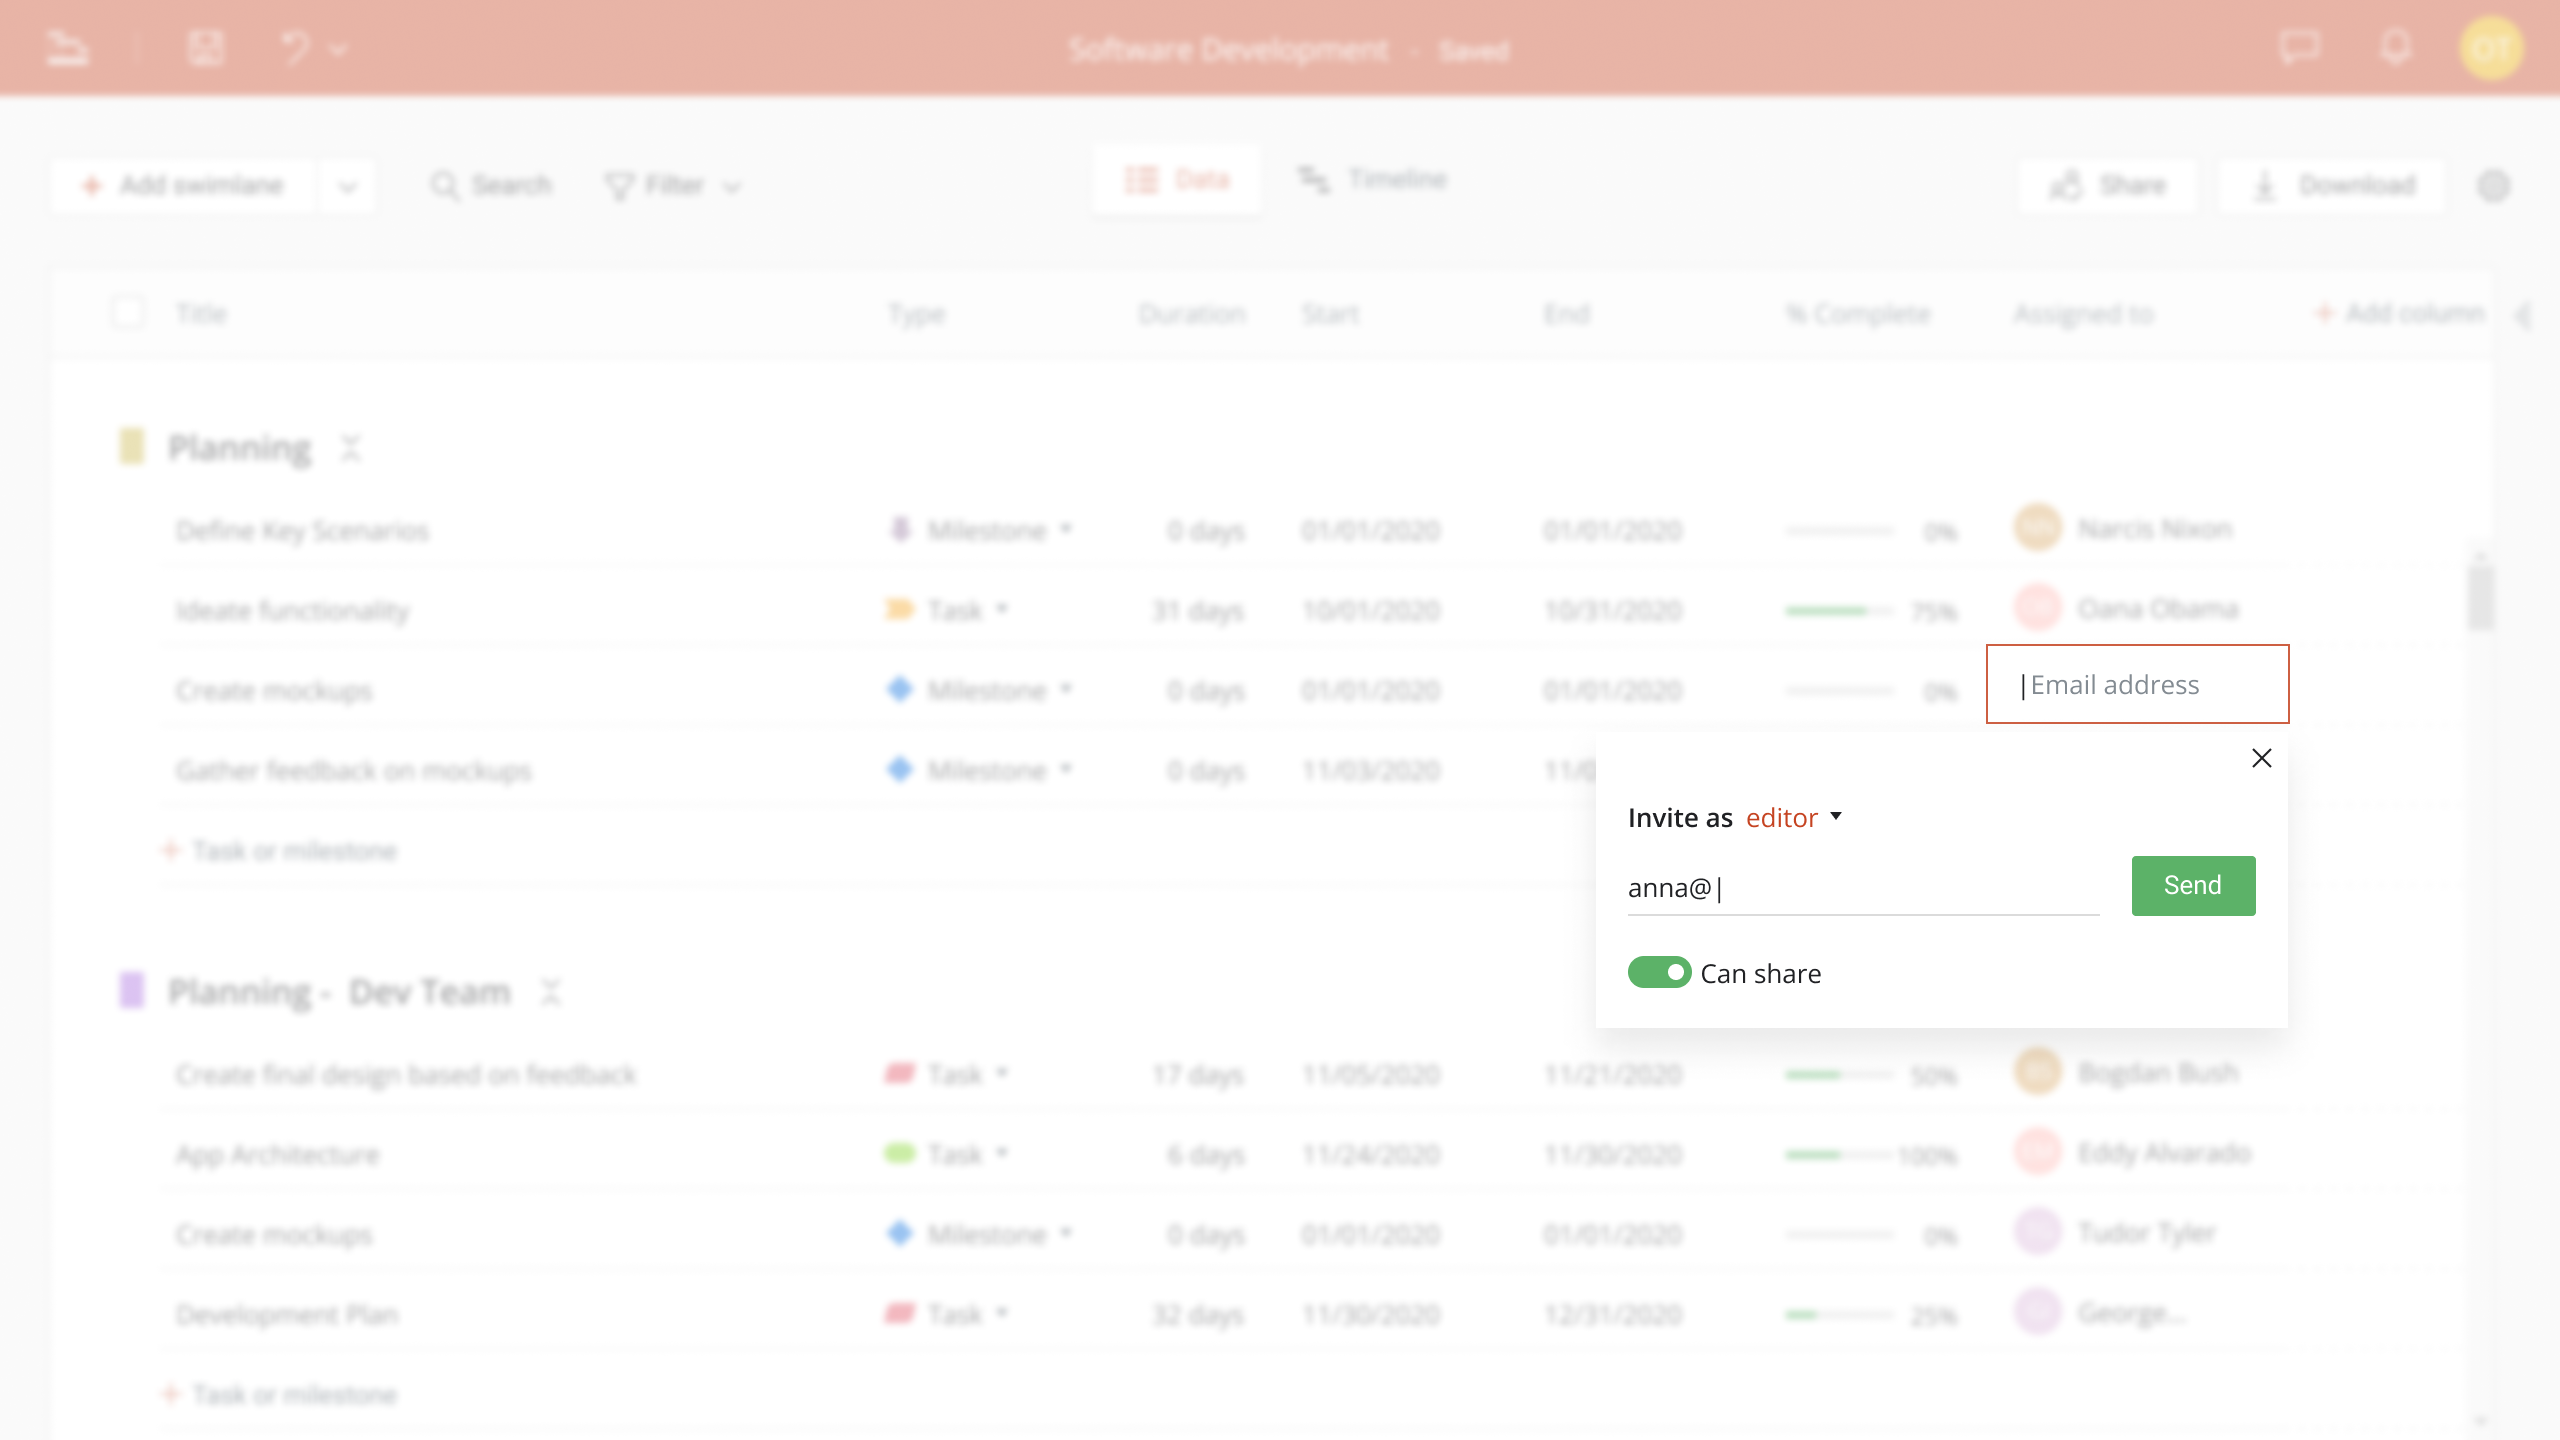Screen dimensions: 2560x1440
Task: Open the settings gear icon
Action: tap(2494, 186)
